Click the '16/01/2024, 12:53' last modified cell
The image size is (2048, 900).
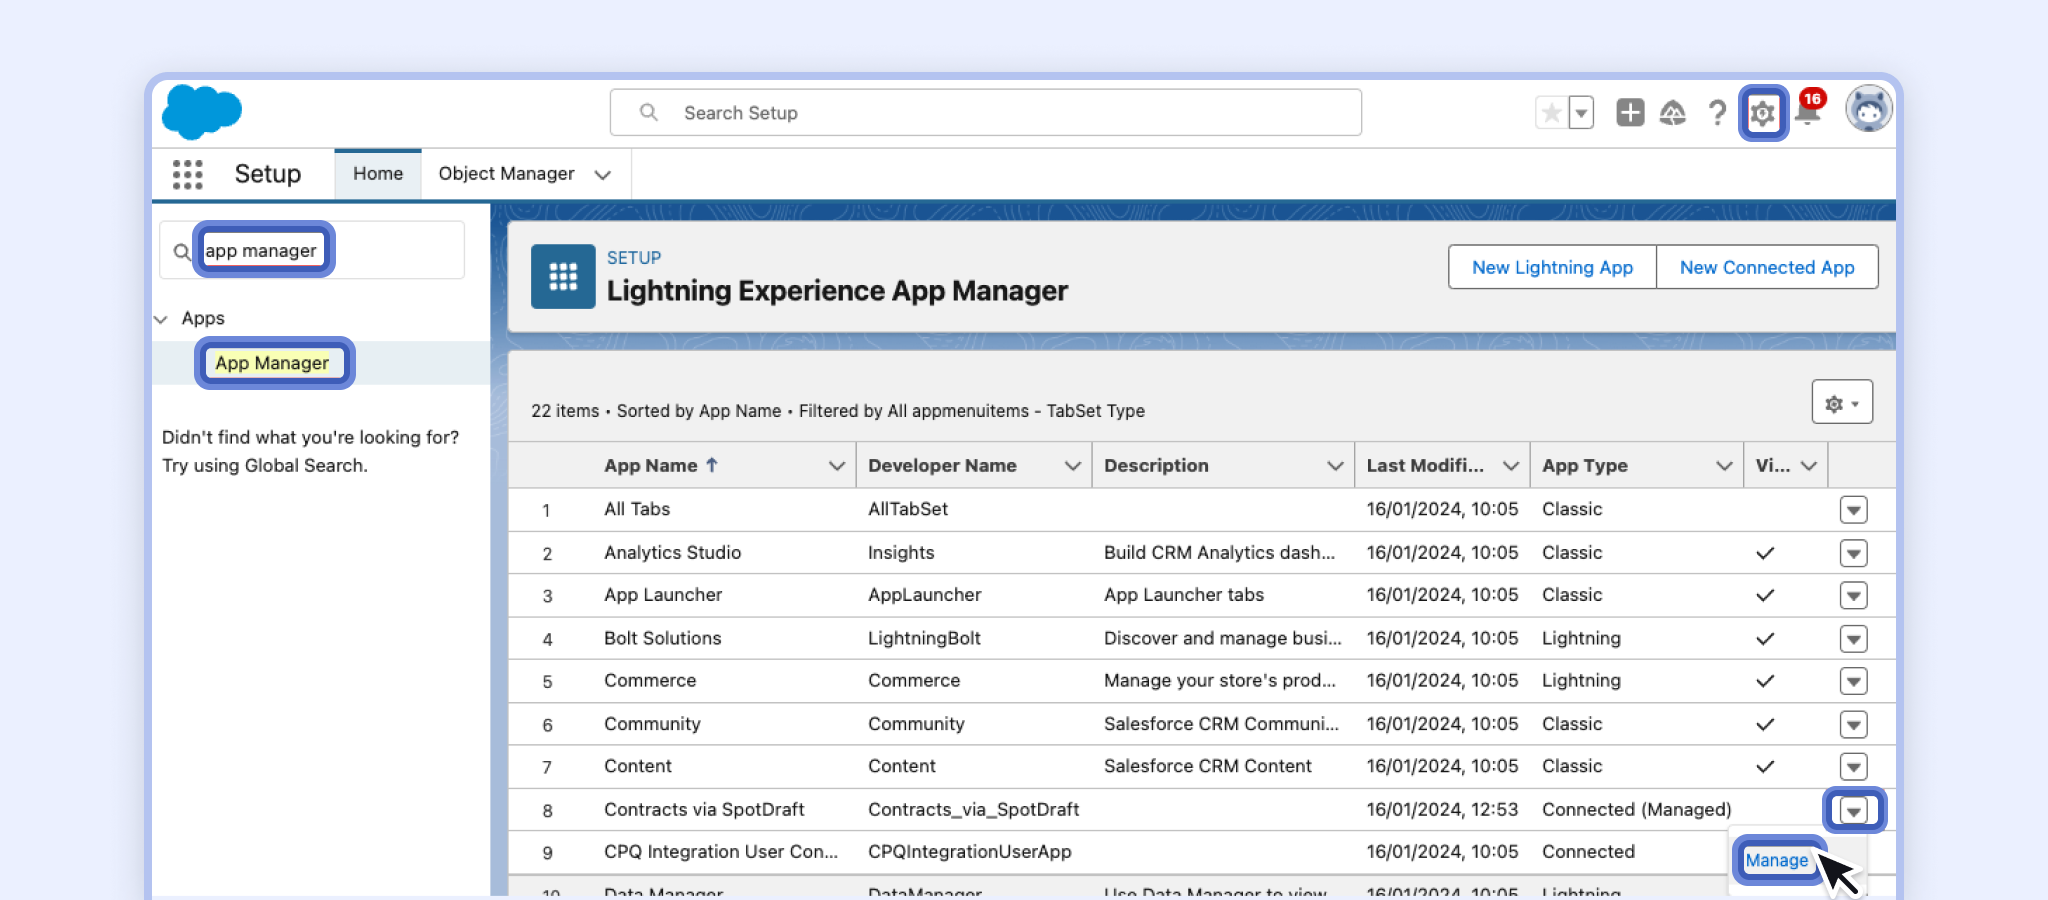(1442, 810)
